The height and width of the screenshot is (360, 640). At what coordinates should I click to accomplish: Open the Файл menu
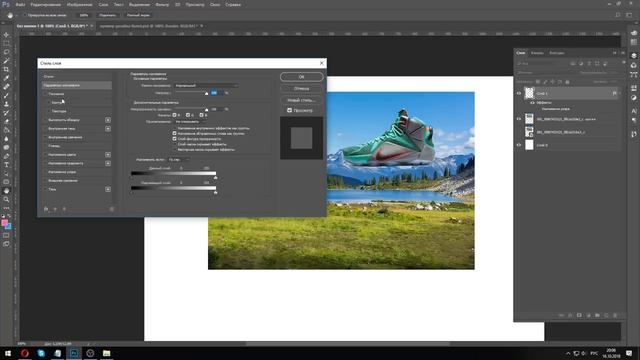[20, 4]
